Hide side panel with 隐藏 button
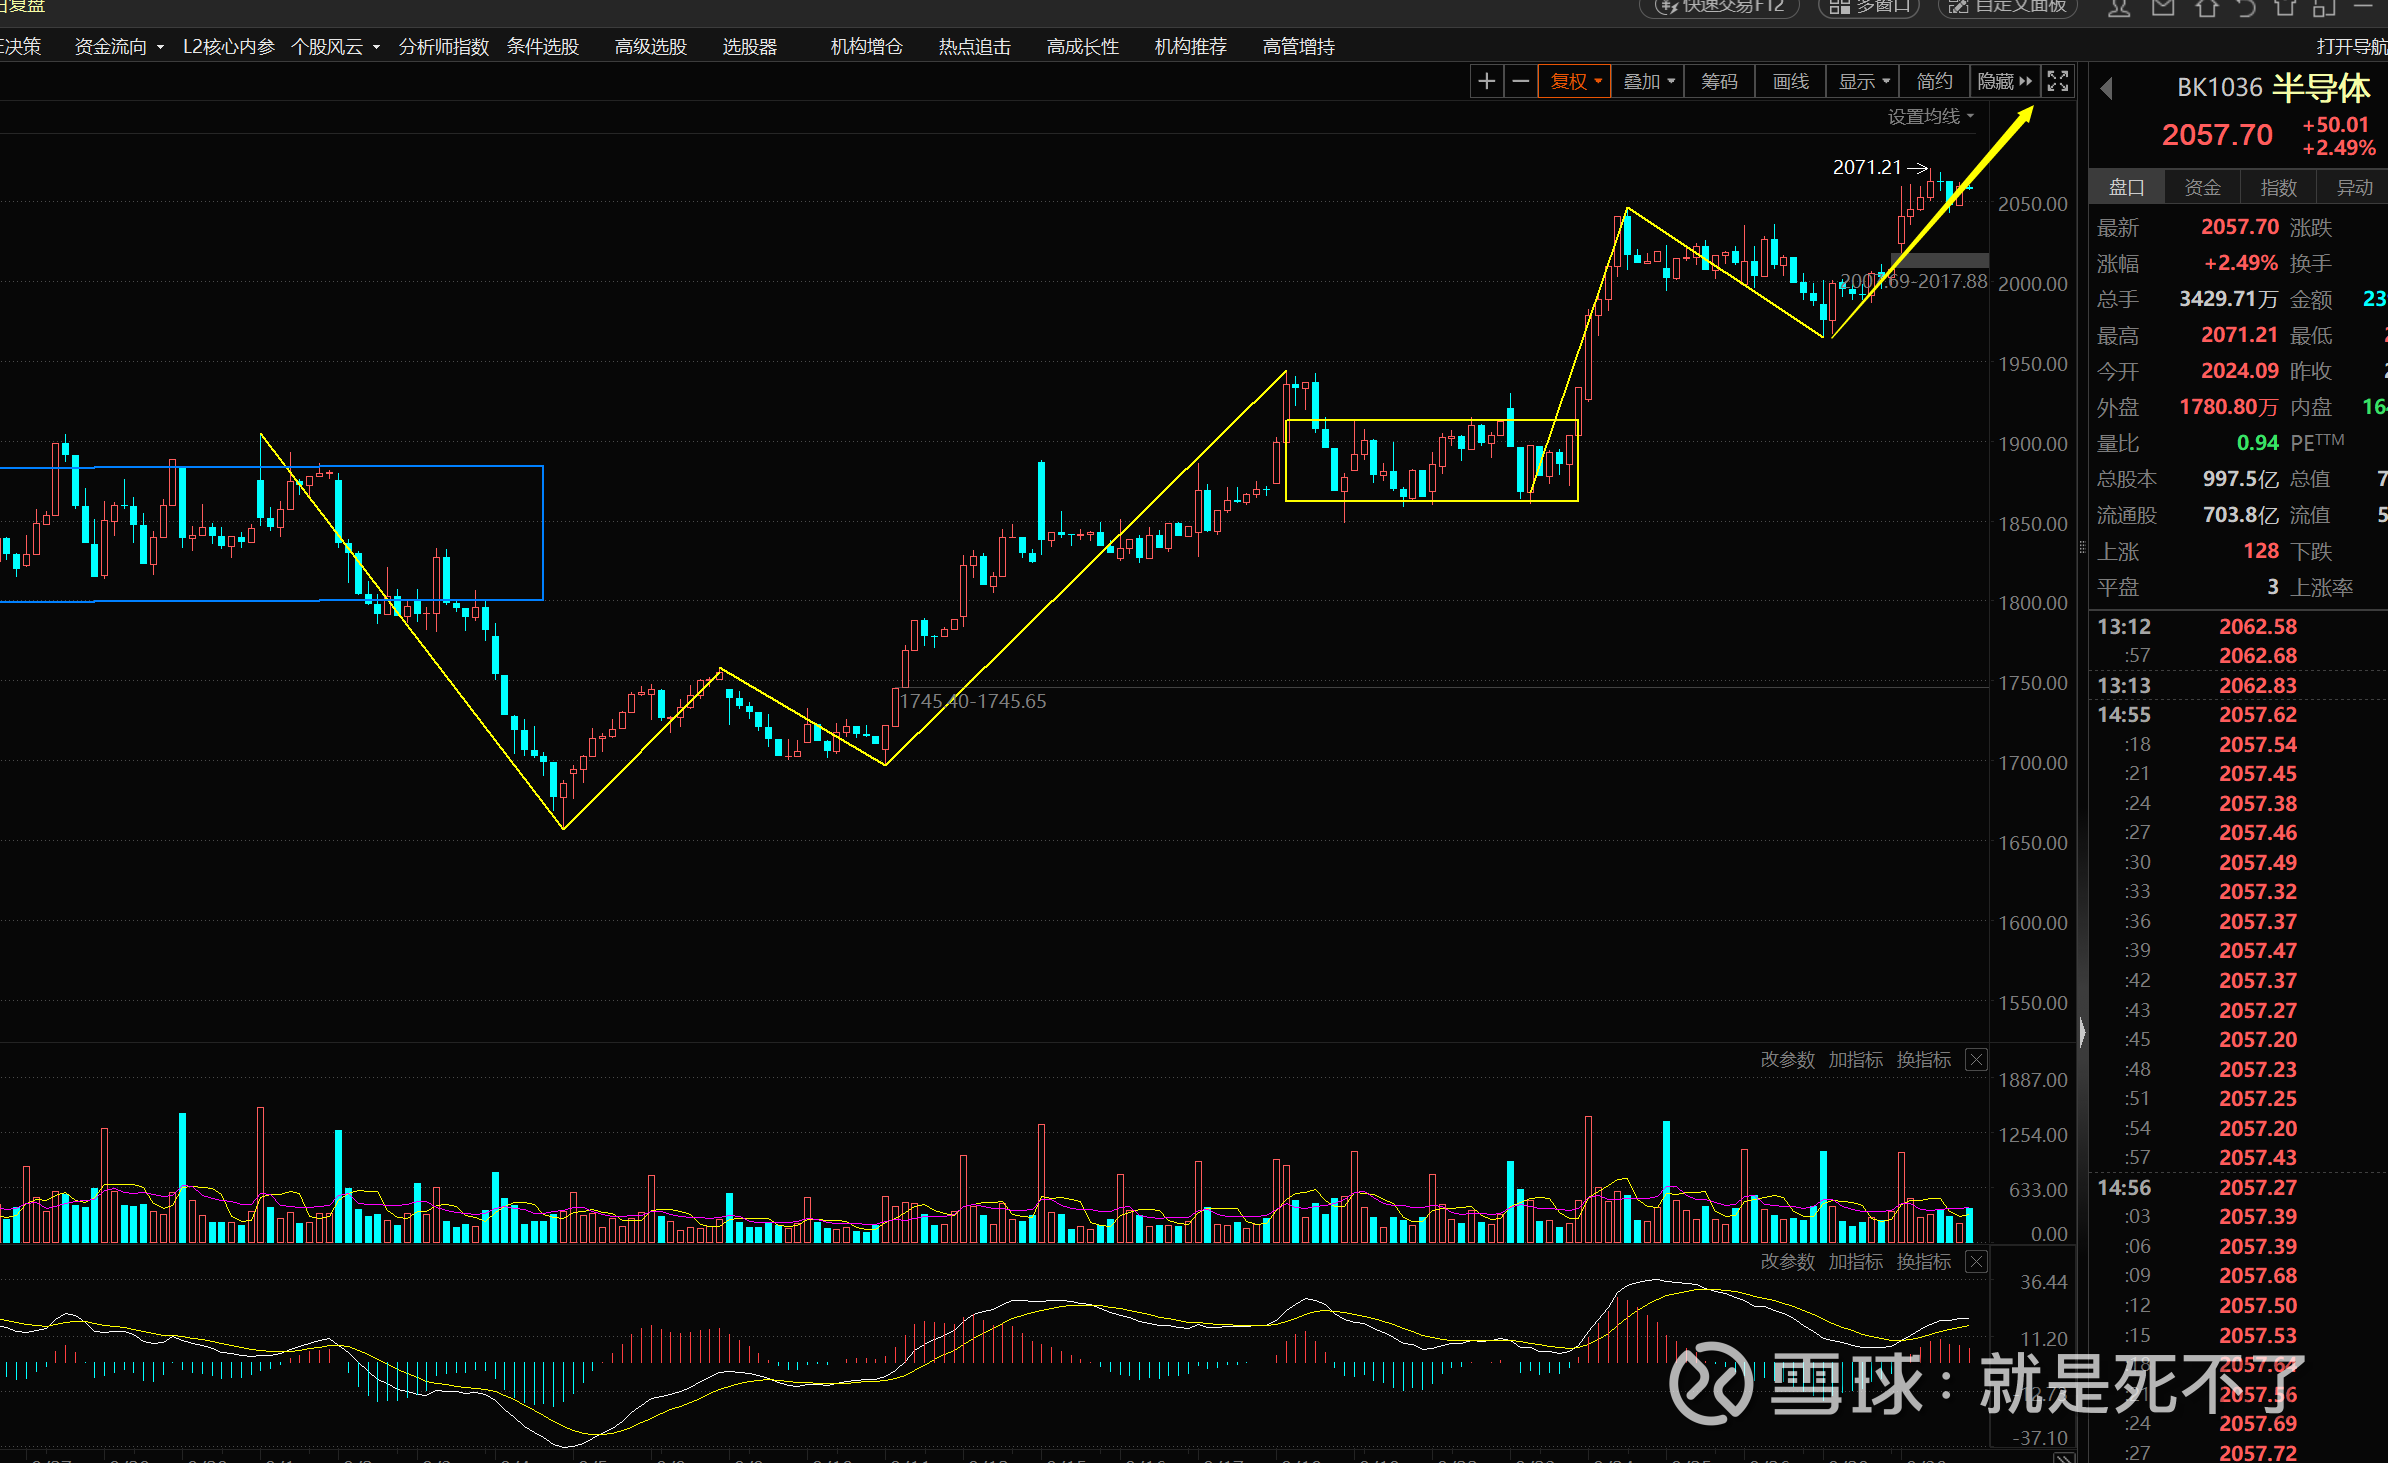 click(2004, 81)
